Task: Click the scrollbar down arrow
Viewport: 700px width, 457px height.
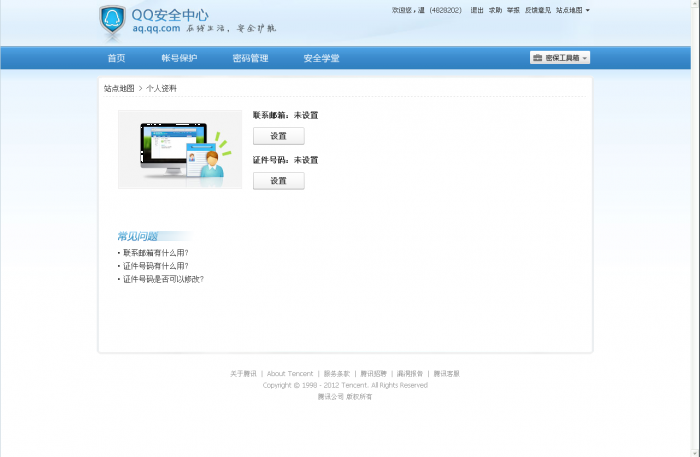Action: click(695, 453)
